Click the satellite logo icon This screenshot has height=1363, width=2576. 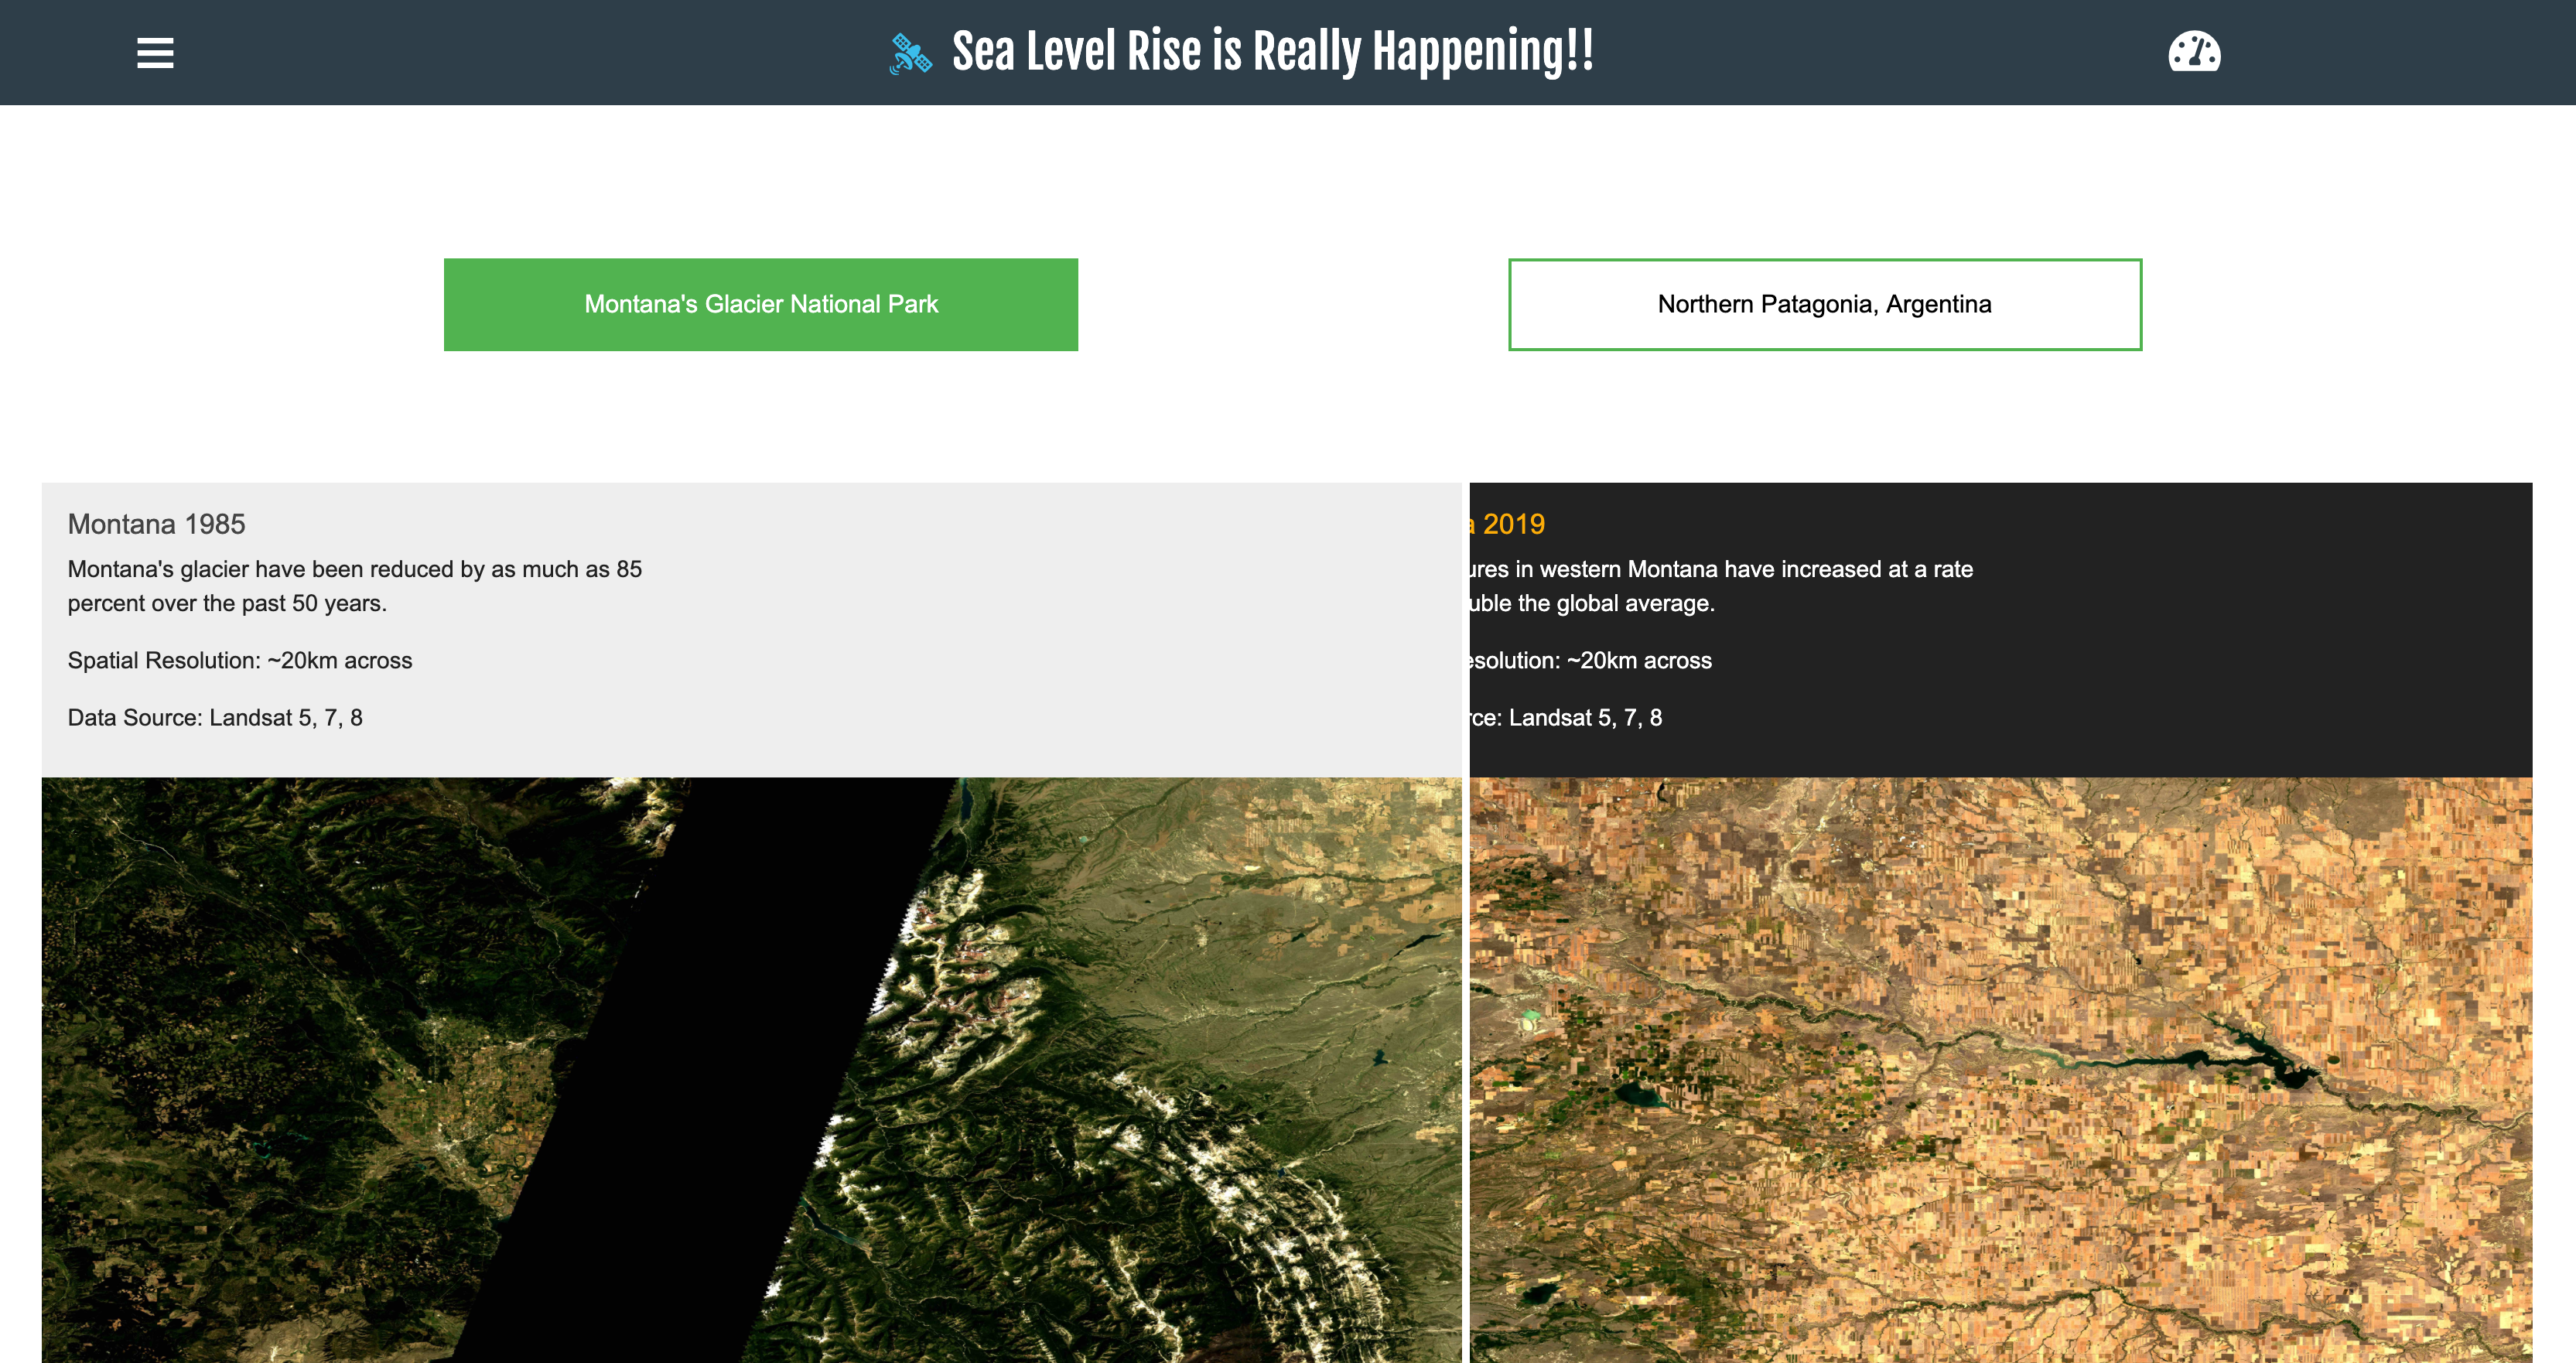[910, 53]
